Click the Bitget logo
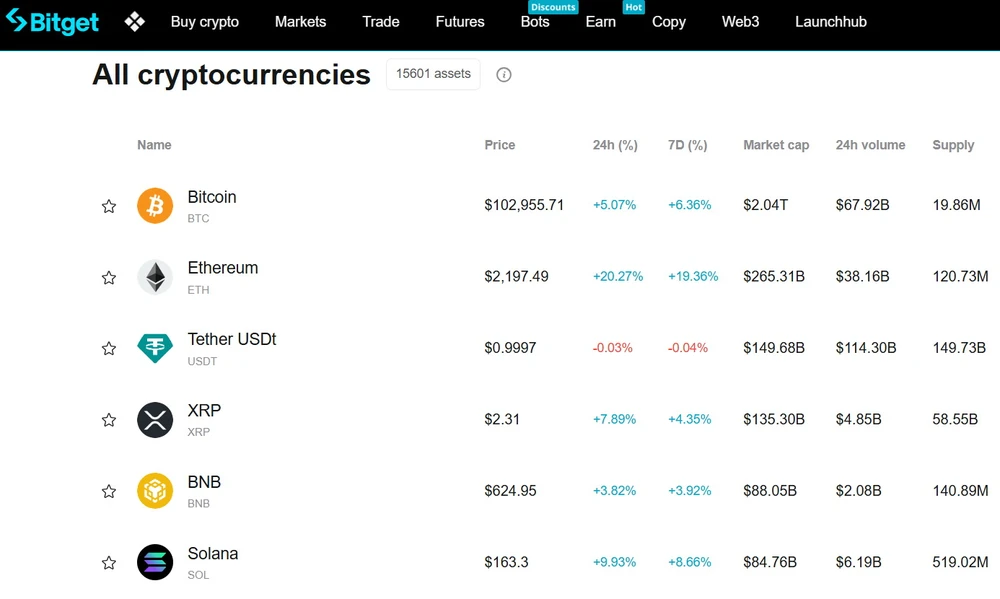This screenshot has height=599, width=1000. point(53,21)
